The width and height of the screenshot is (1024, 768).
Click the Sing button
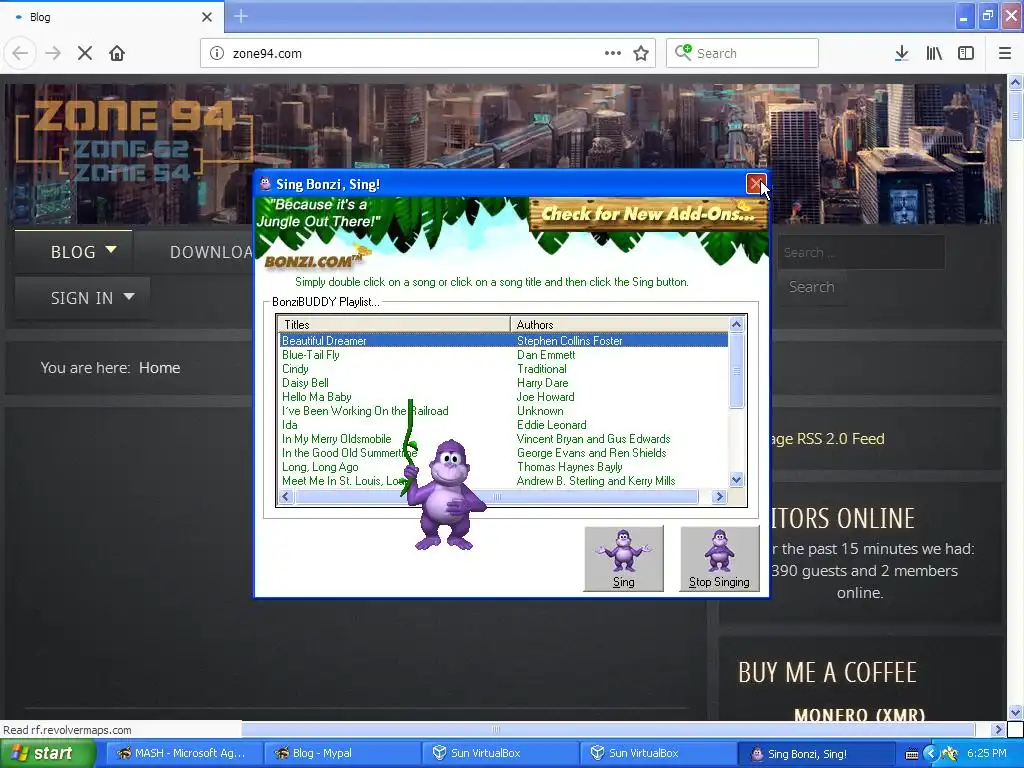coord(624,558)
